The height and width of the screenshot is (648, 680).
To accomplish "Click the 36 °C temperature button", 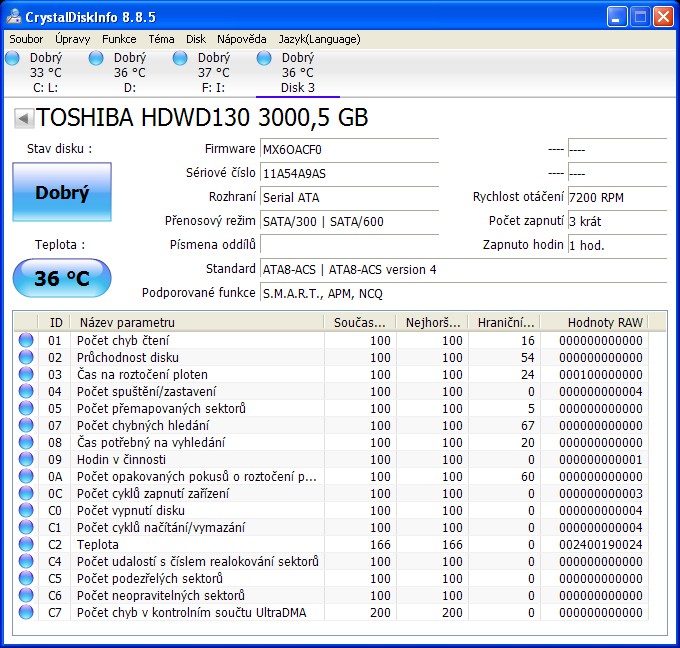I will coord(62,279).
